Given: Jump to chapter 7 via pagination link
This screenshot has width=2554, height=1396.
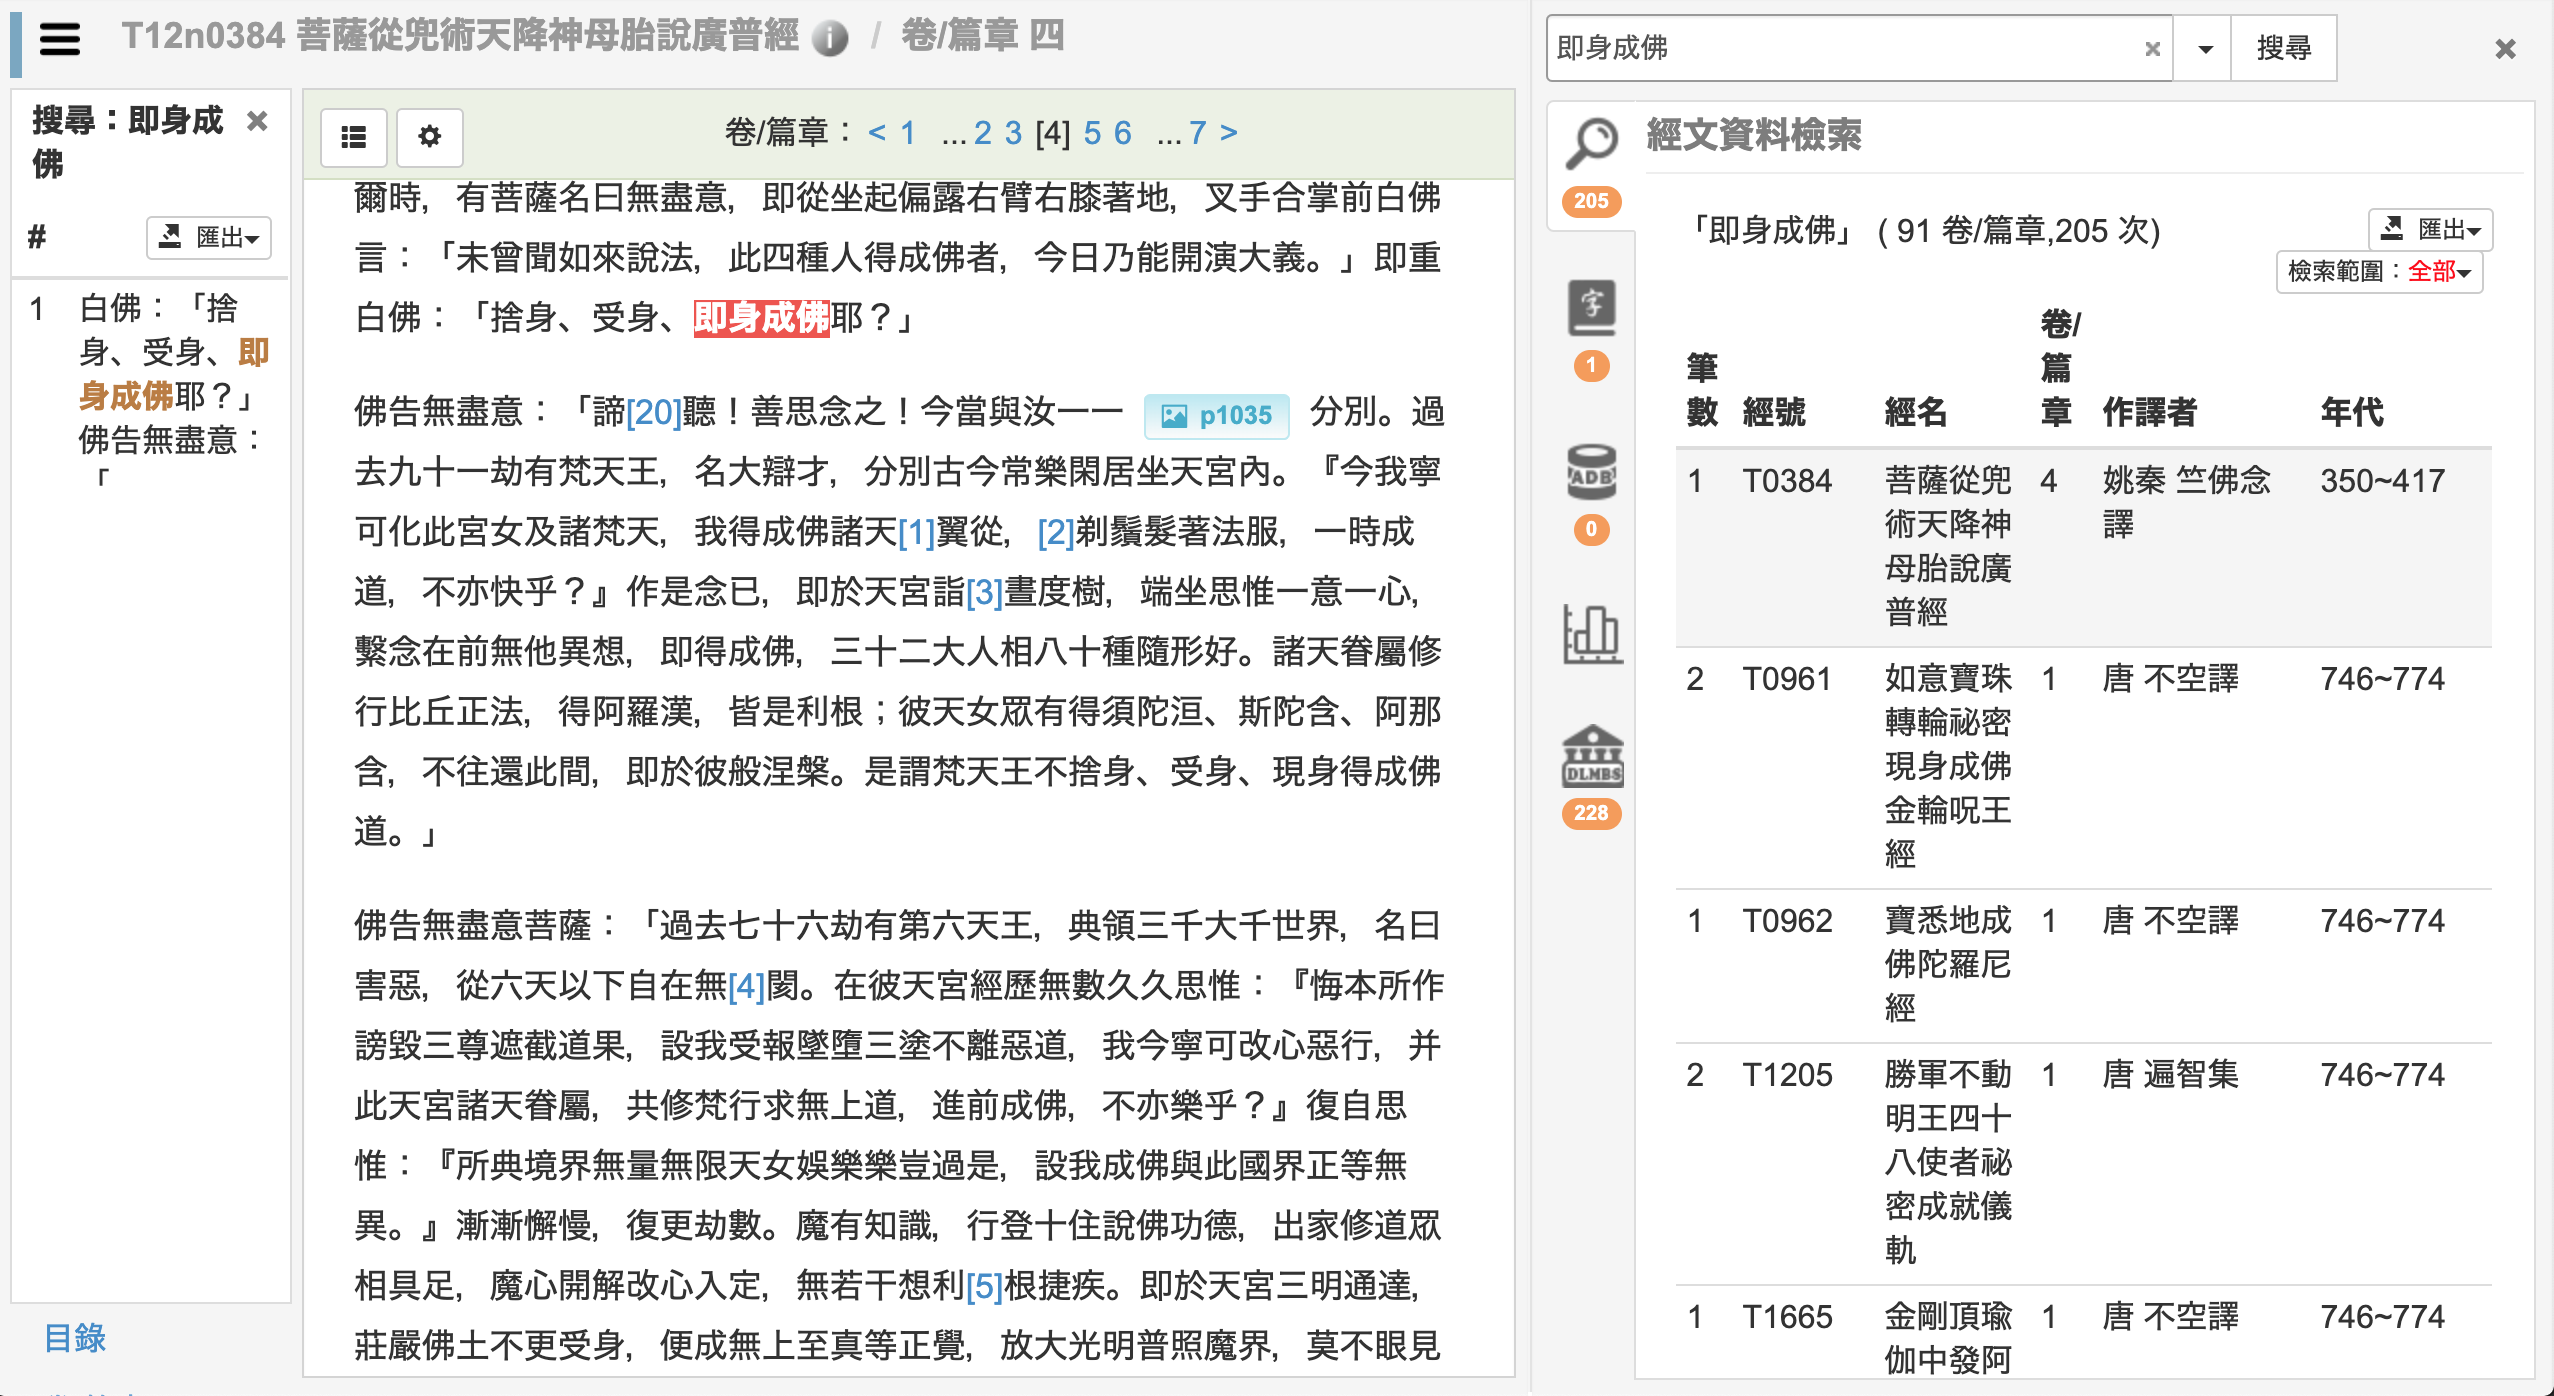Looking at the screenshot, I should pos(1199,131).
